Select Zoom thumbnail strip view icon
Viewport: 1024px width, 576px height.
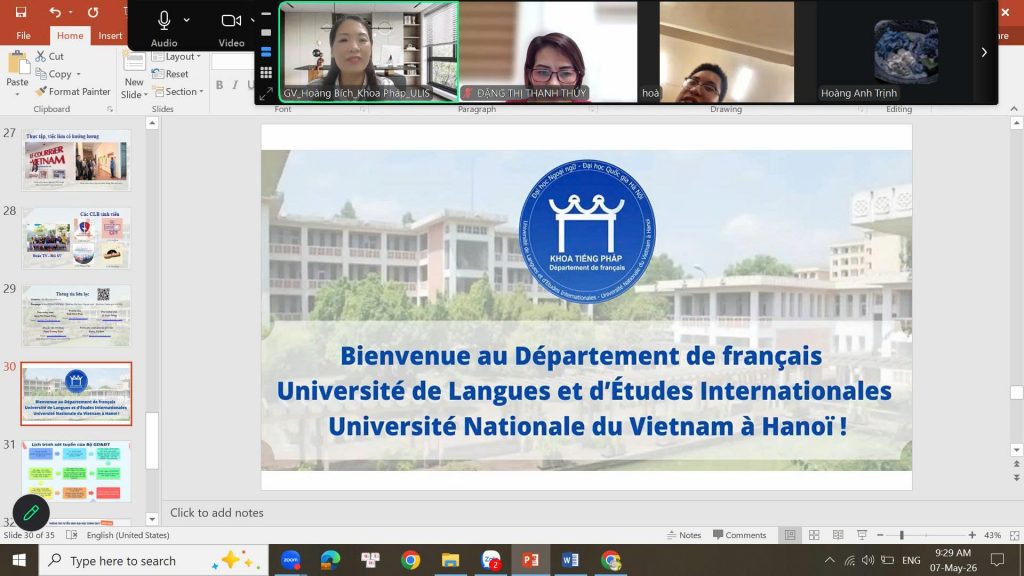tap(266, 52)
